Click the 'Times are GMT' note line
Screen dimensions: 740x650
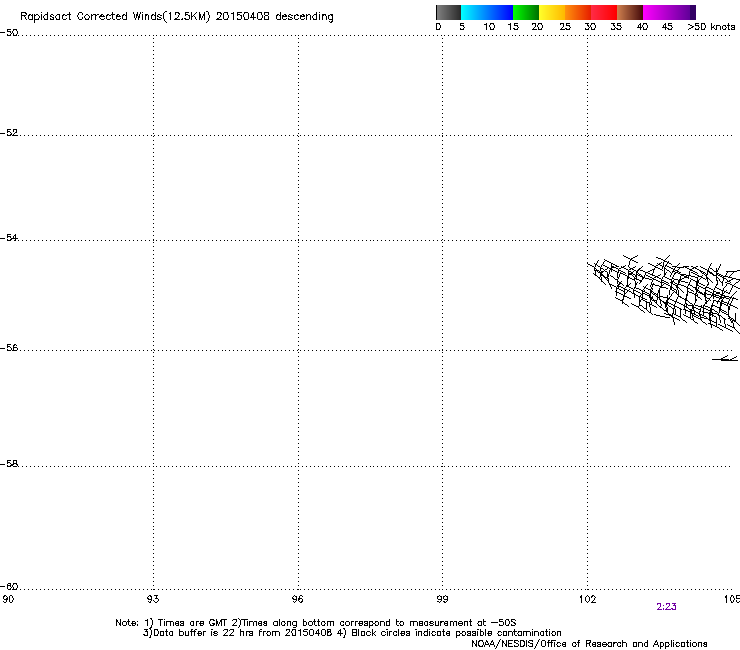click(316, 623)
